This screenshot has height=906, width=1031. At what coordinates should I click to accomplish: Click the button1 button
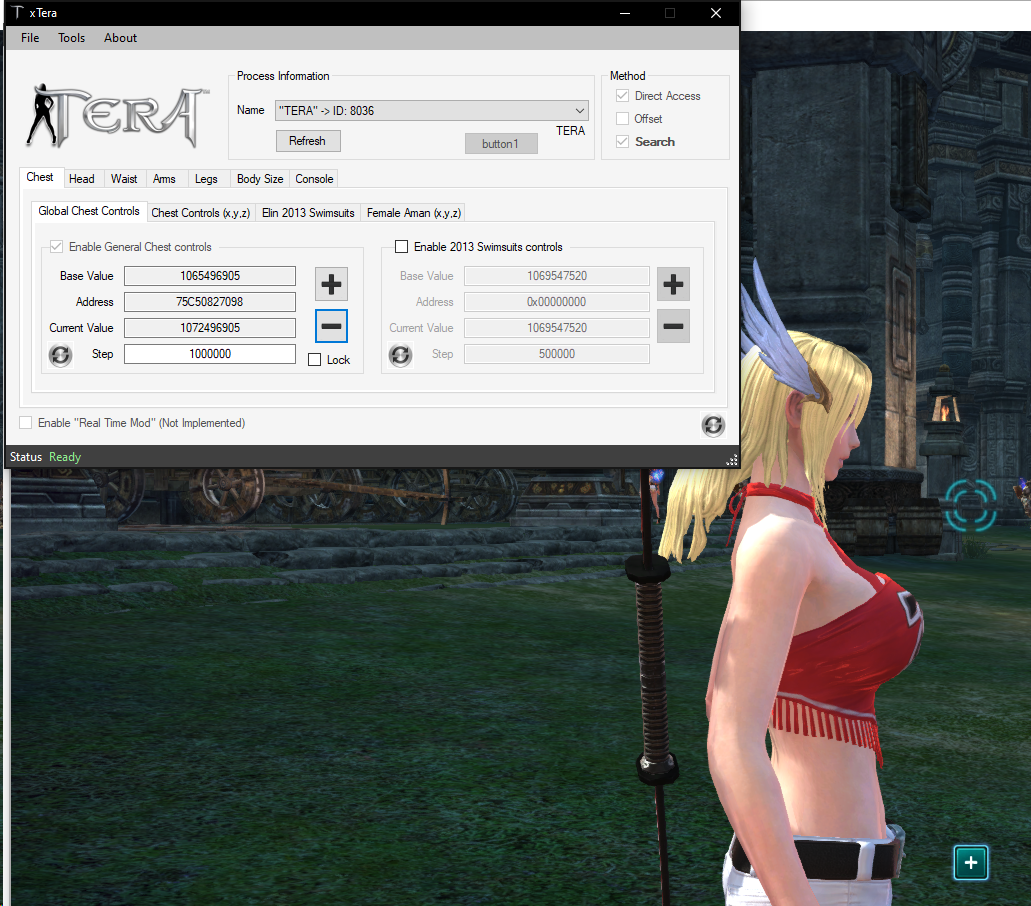501,144
